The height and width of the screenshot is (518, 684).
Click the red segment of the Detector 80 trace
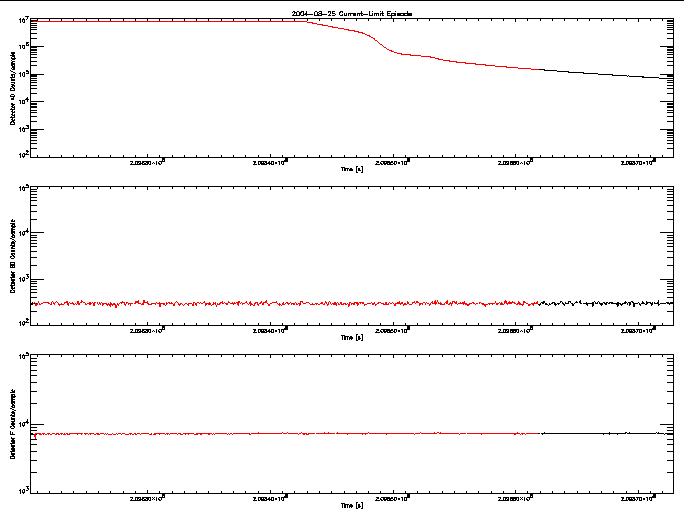(x=284, y=303)
